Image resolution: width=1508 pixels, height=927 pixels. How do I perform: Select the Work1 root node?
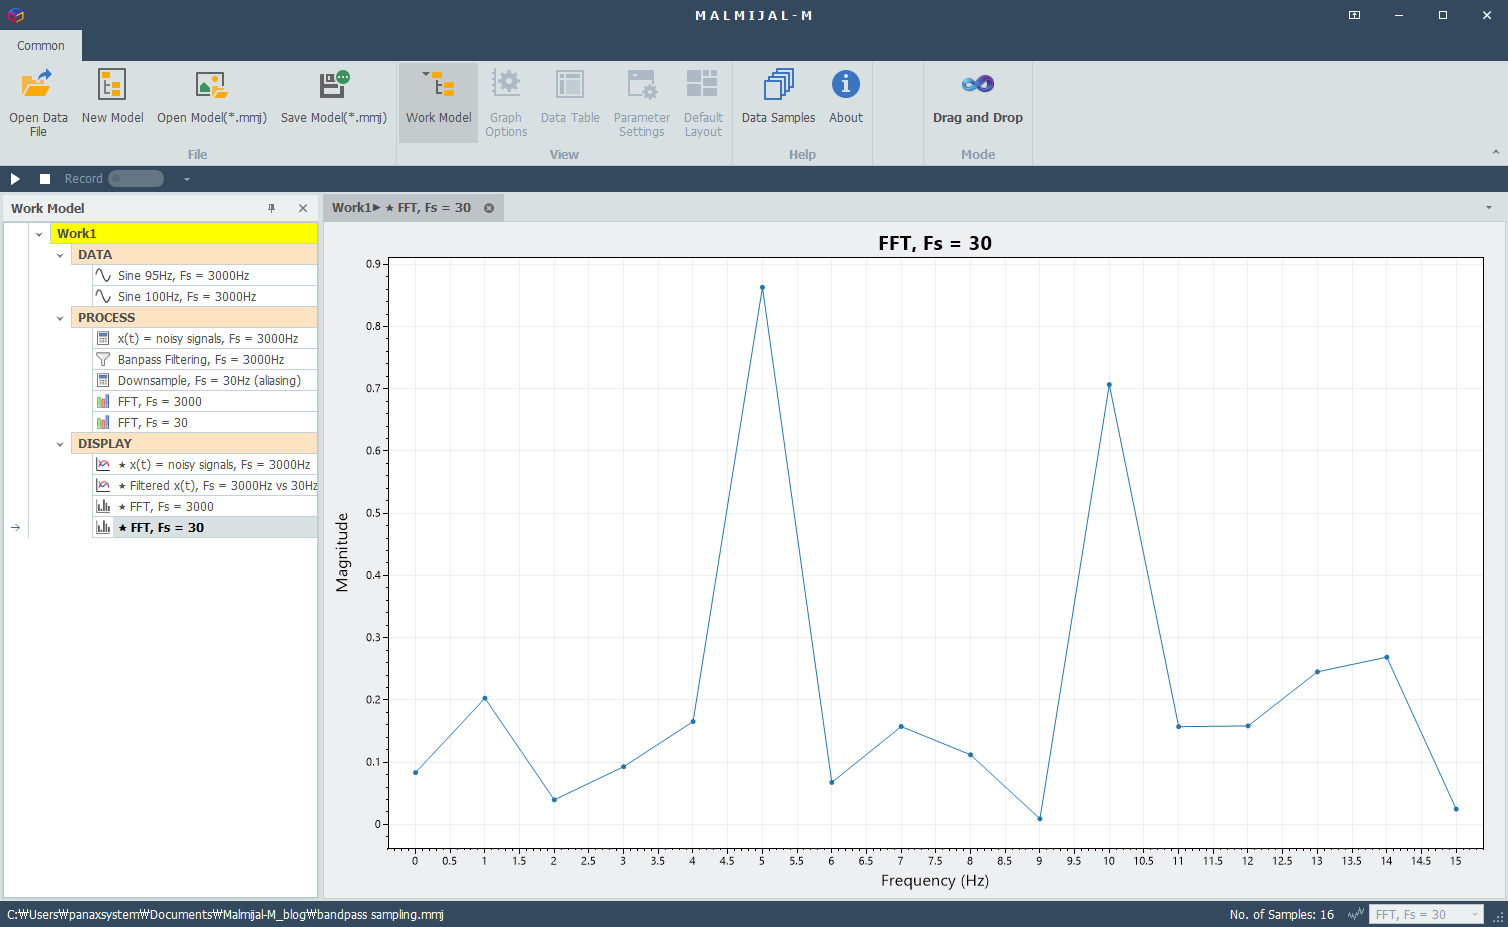point(184,233)
